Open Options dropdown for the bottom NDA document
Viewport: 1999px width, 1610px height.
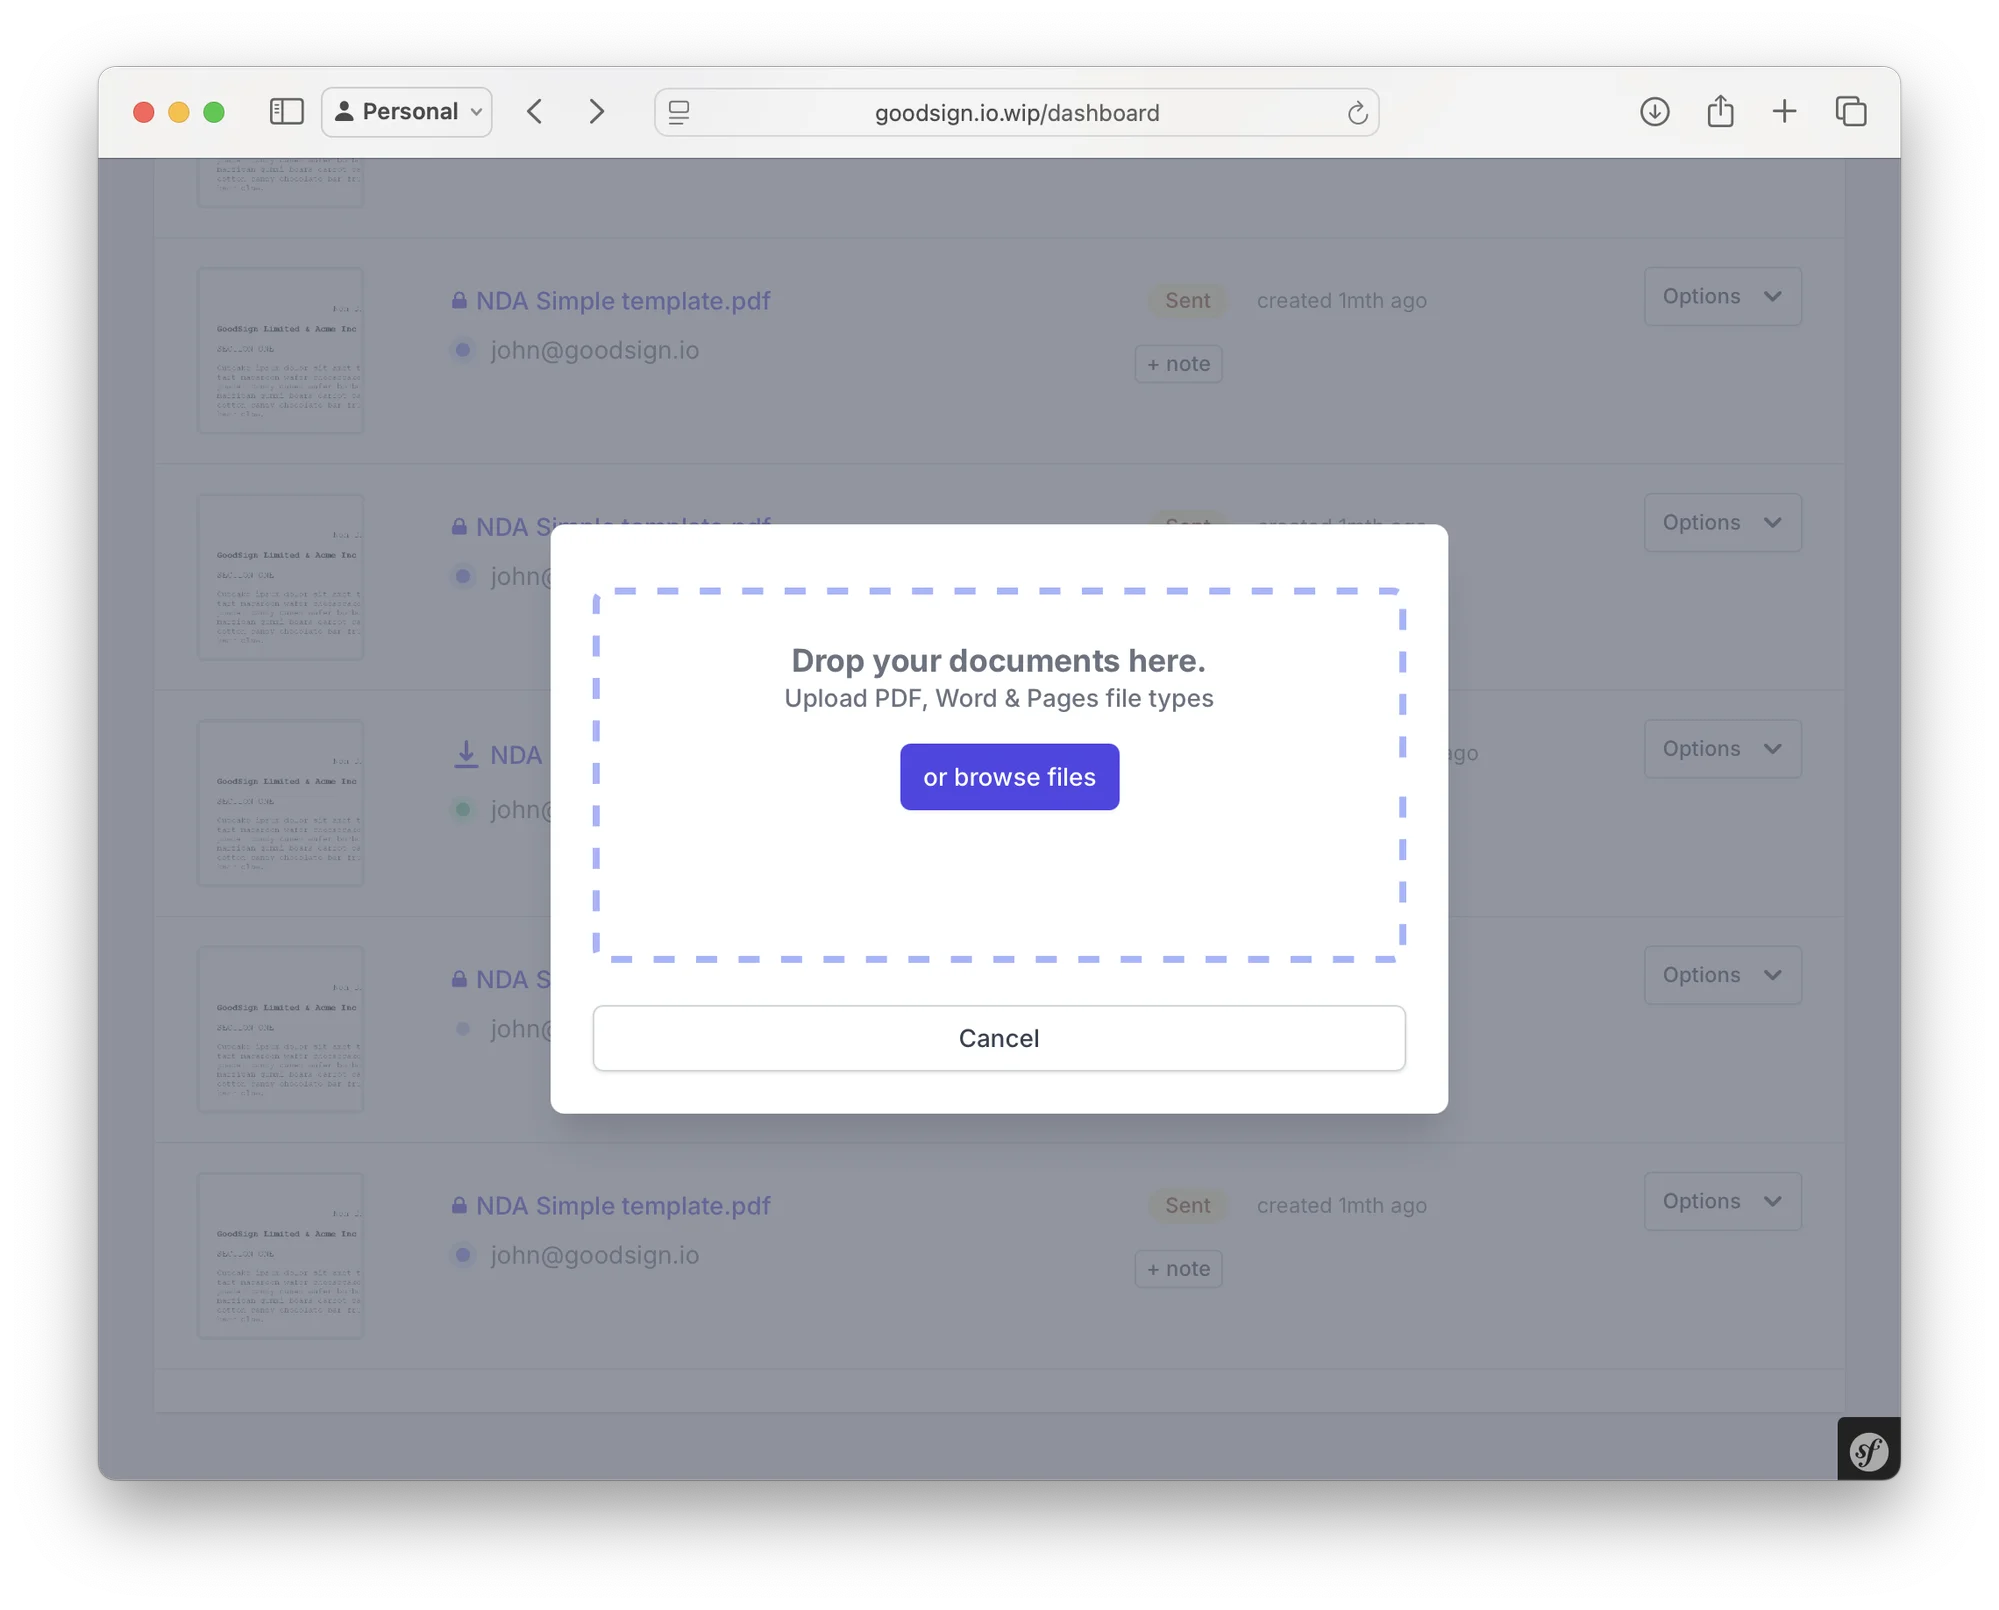tap(1721, 1201)
